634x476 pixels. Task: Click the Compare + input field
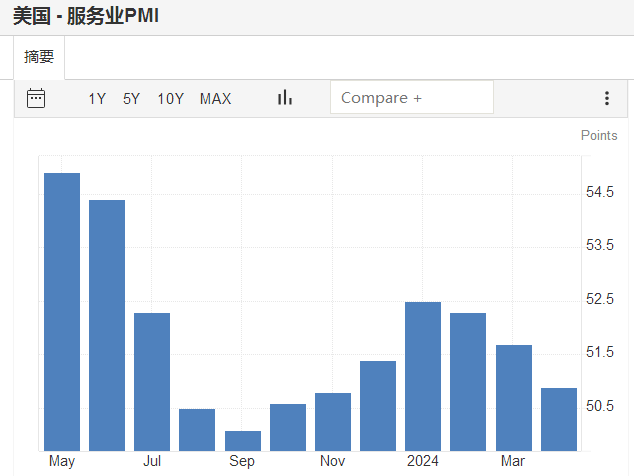(411, 98)
